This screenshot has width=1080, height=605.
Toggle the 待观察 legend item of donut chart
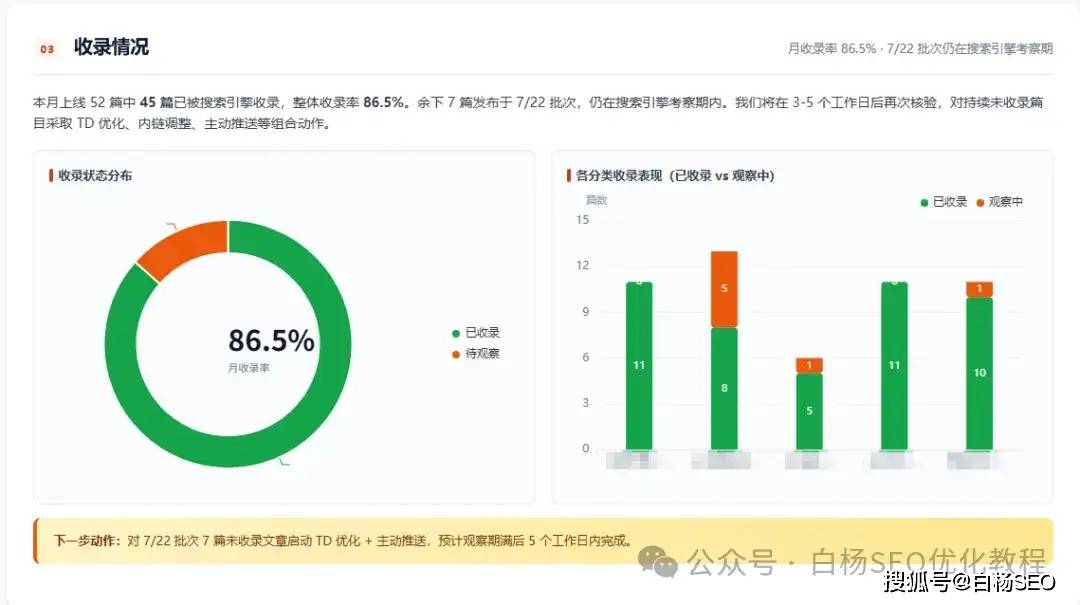(476, 353)
